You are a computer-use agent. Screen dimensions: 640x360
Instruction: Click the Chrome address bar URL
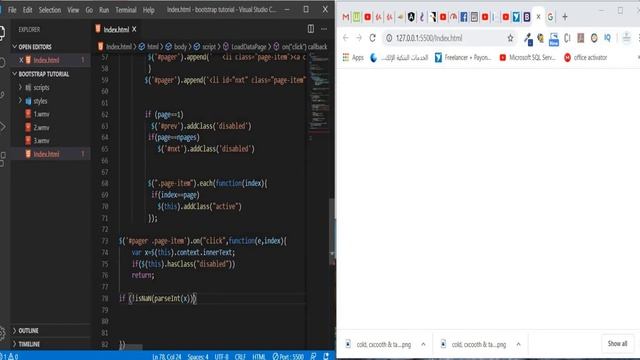pyautogui.click(x=429, y=38)
